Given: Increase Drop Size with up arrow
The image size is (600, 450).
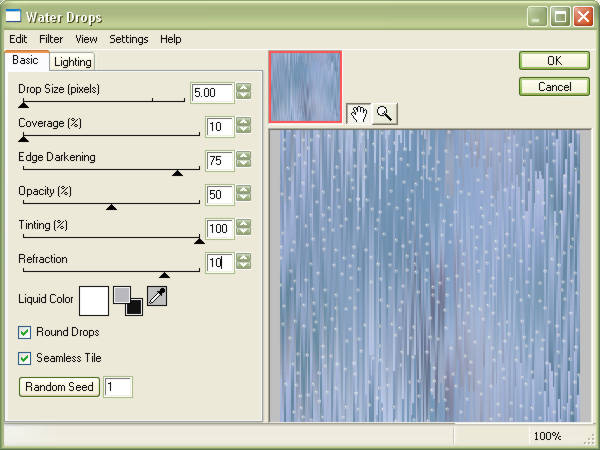Looking at the screenshot, I should 244,88.
